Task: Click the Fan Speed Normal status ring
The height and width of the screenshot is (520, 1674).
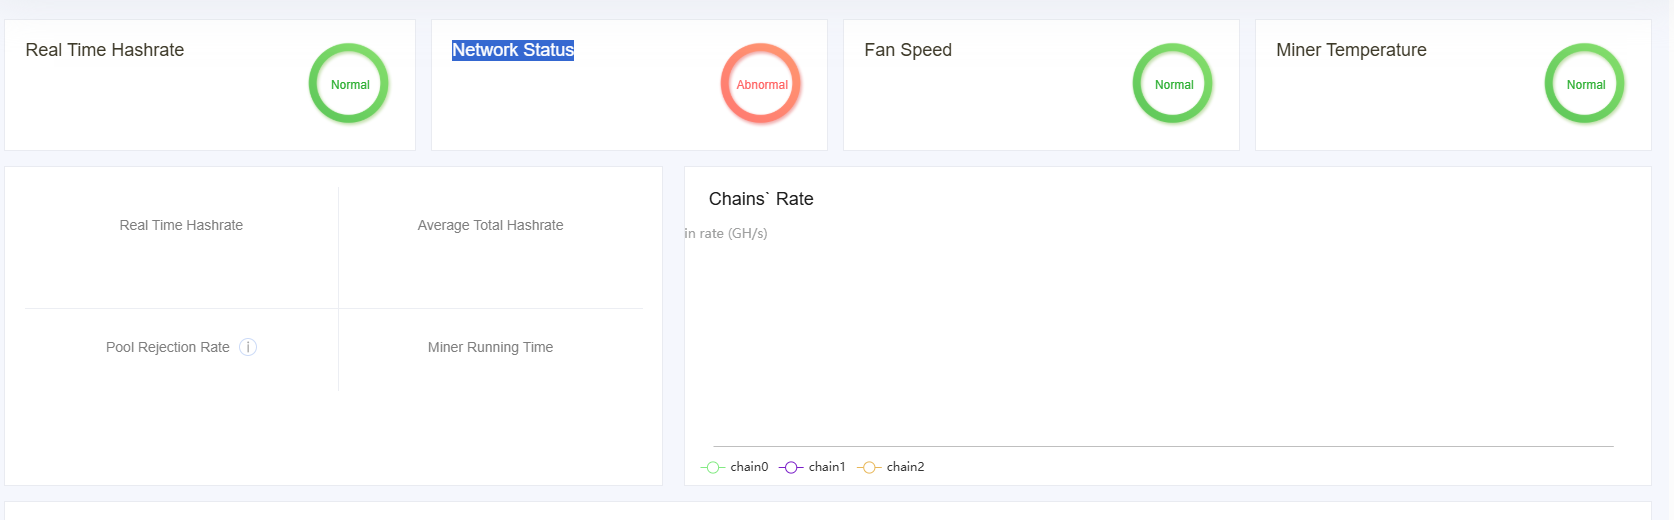Action: (x=1173, y=84)
